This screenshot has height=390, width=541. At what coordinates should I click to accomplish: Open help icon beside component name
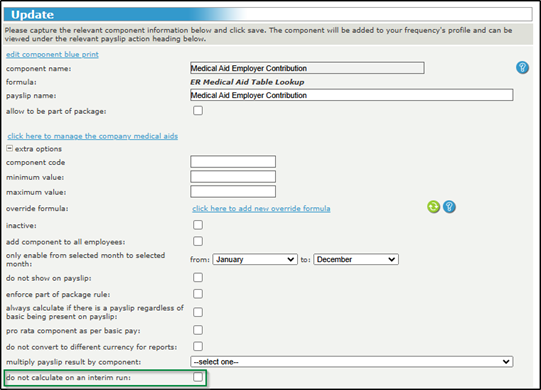click(x=522, y=67)
